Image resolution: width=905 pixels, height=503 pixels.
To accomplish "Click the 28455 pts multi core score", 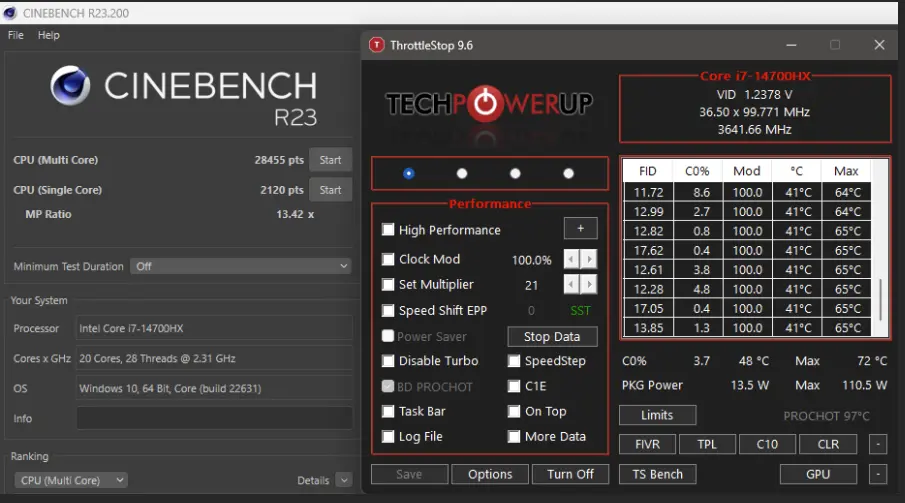I will (x=279, y=160).
